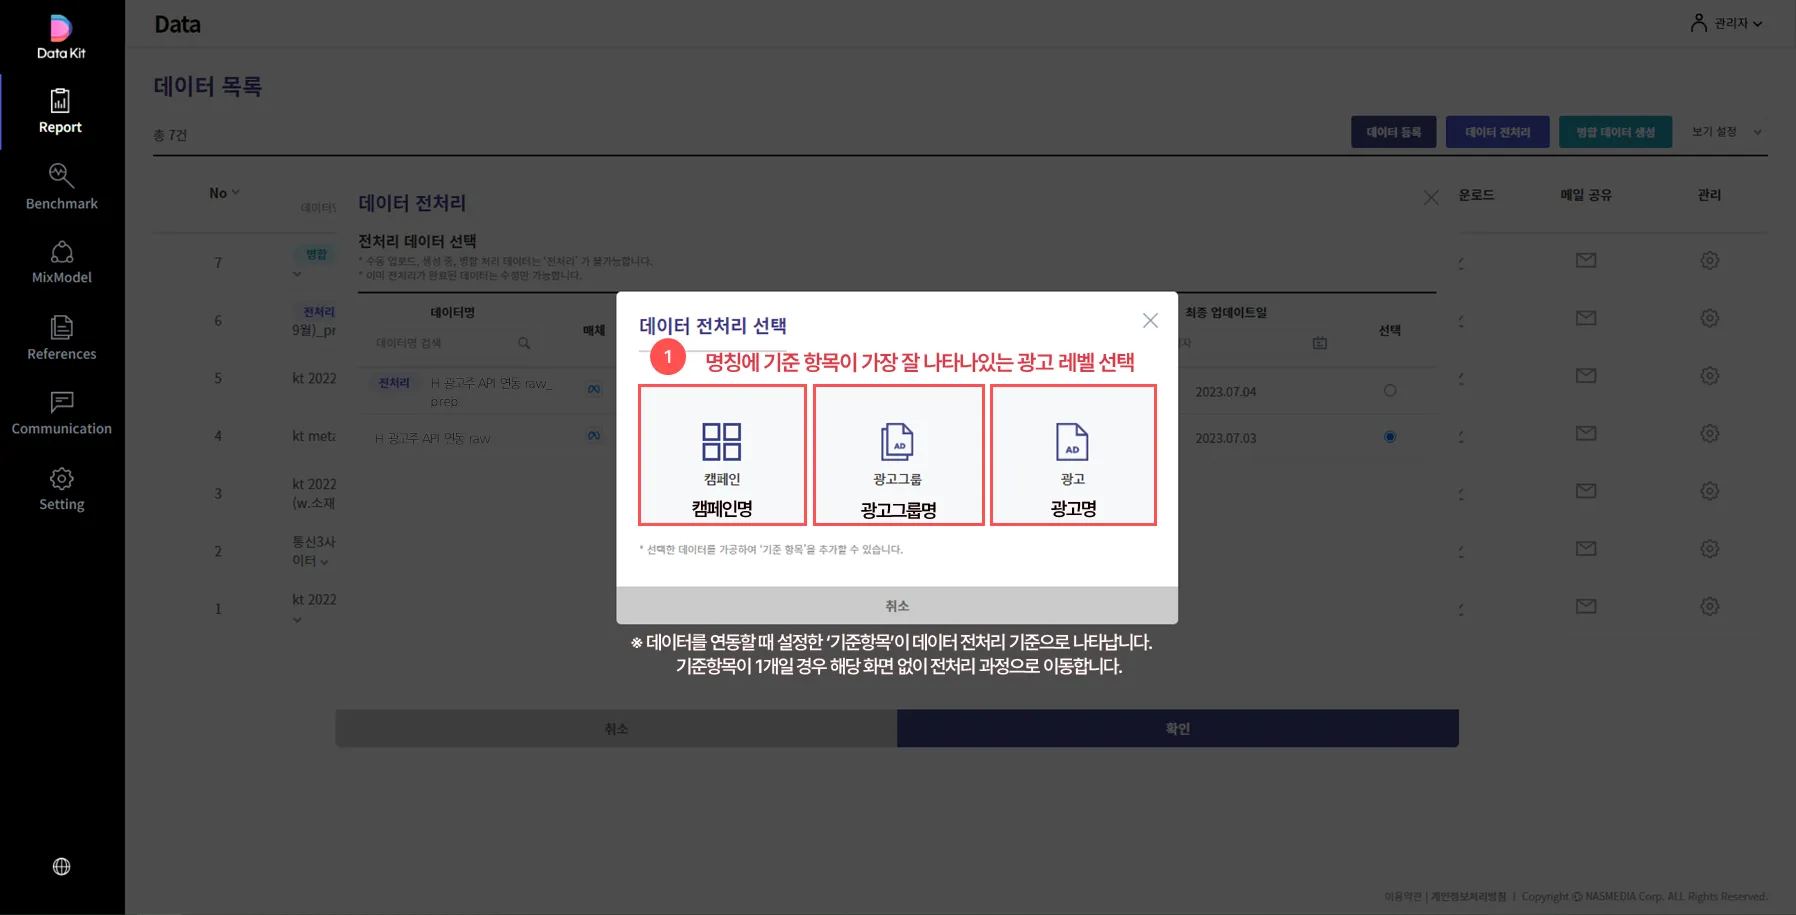Image resolution: width=1796 pixels, height=915 pixels.
Task: Click Meta icon for H 광고주 raw_prep row
Action: pos(594,389)
